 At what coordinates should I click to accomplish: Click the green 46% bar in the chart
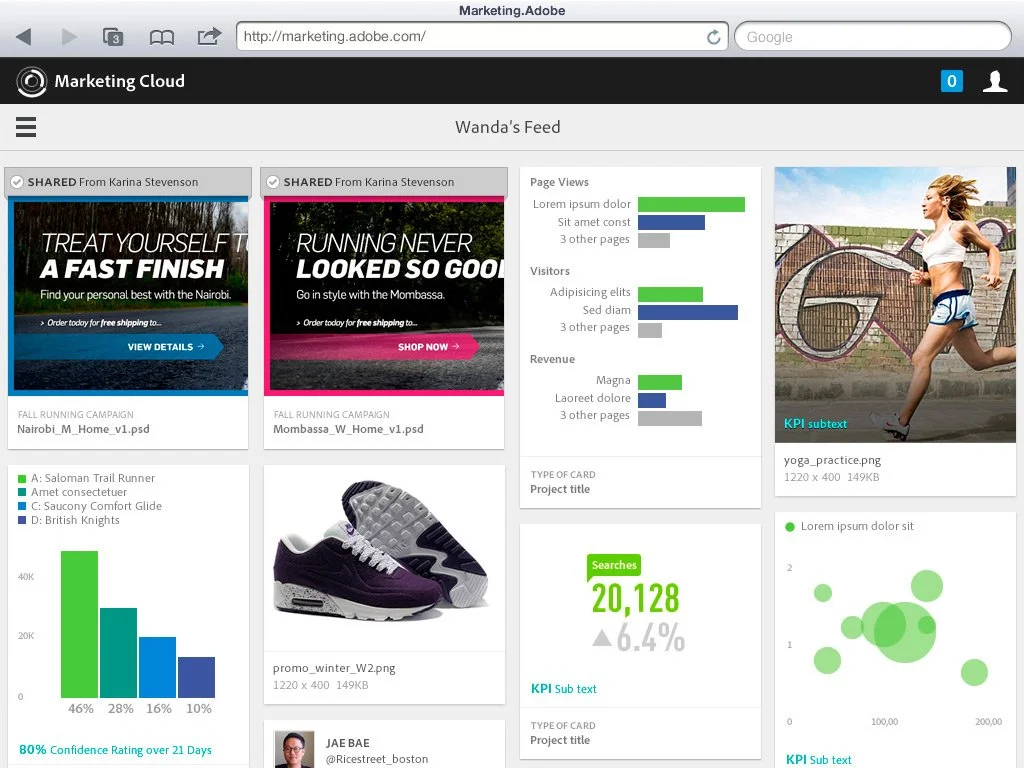(79, 624)
